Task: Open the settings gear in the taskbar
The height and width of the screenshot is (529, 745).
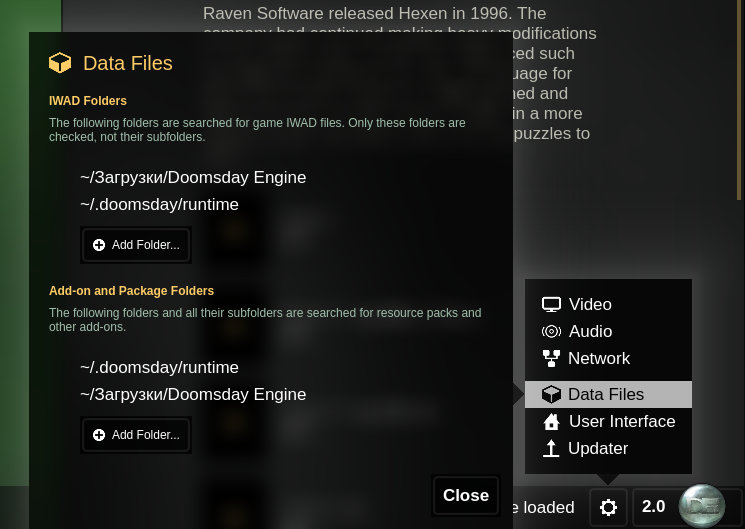Action: [x=608, y=507]
